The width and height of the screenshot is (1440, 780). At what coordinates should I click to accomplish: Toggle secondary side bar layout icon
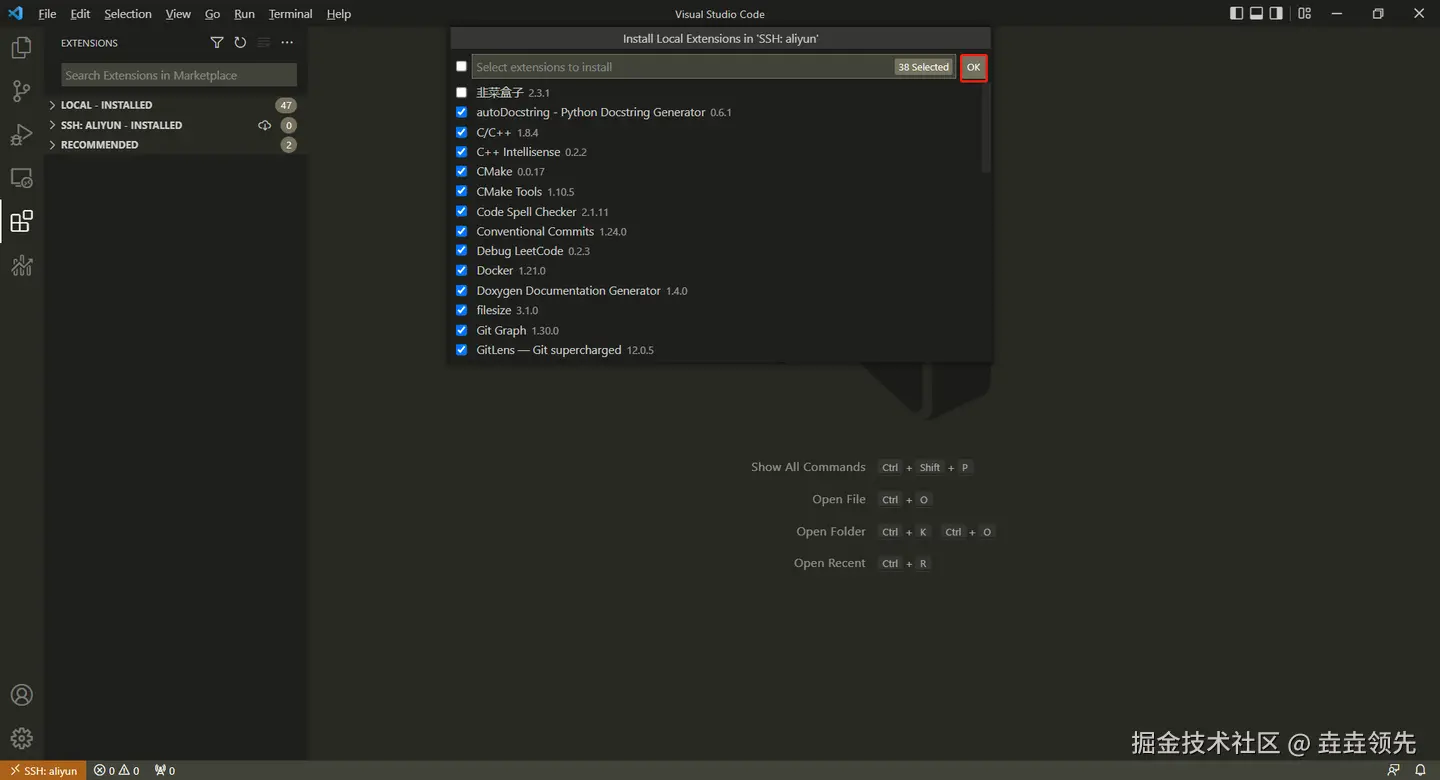1277,13
